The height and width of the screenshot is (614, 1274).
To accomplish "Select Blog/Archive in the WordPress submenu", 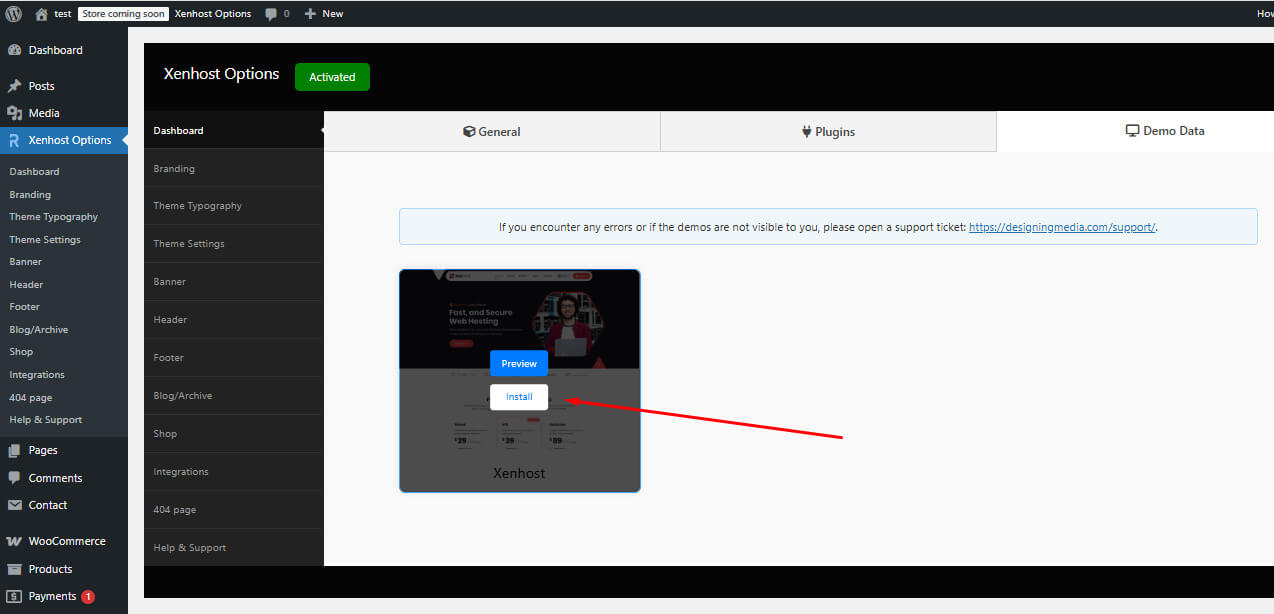I will click(x=39, y=330).
